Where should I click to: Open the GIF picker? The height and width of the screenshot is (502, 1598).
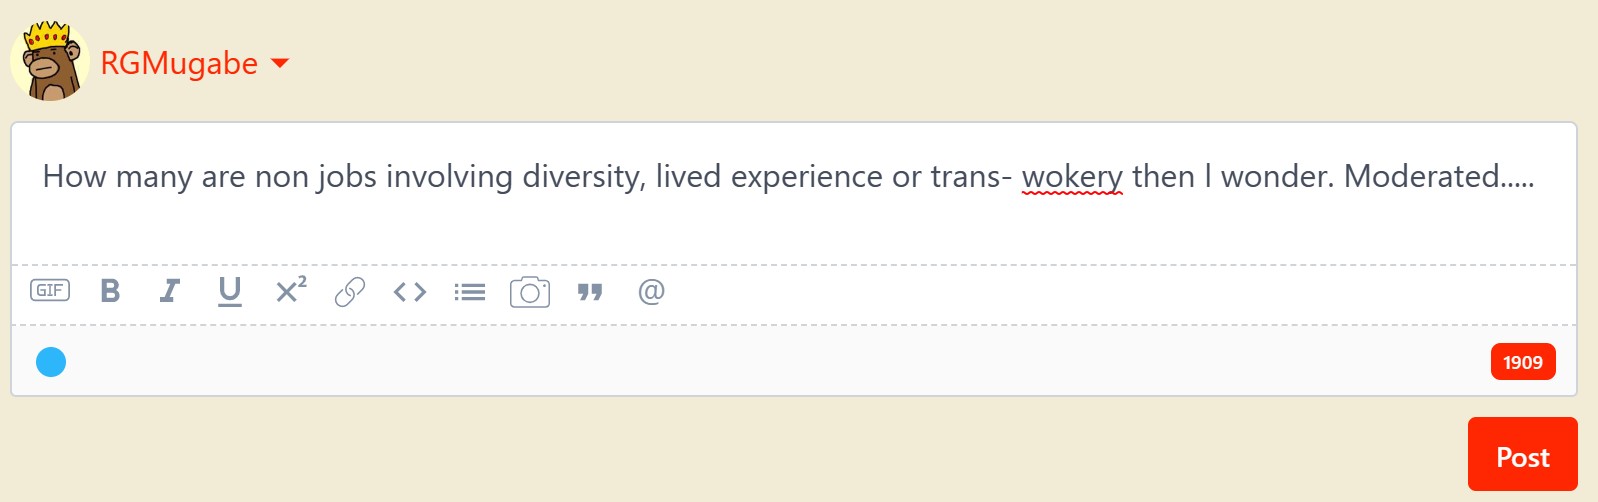(x=50, y=291)
